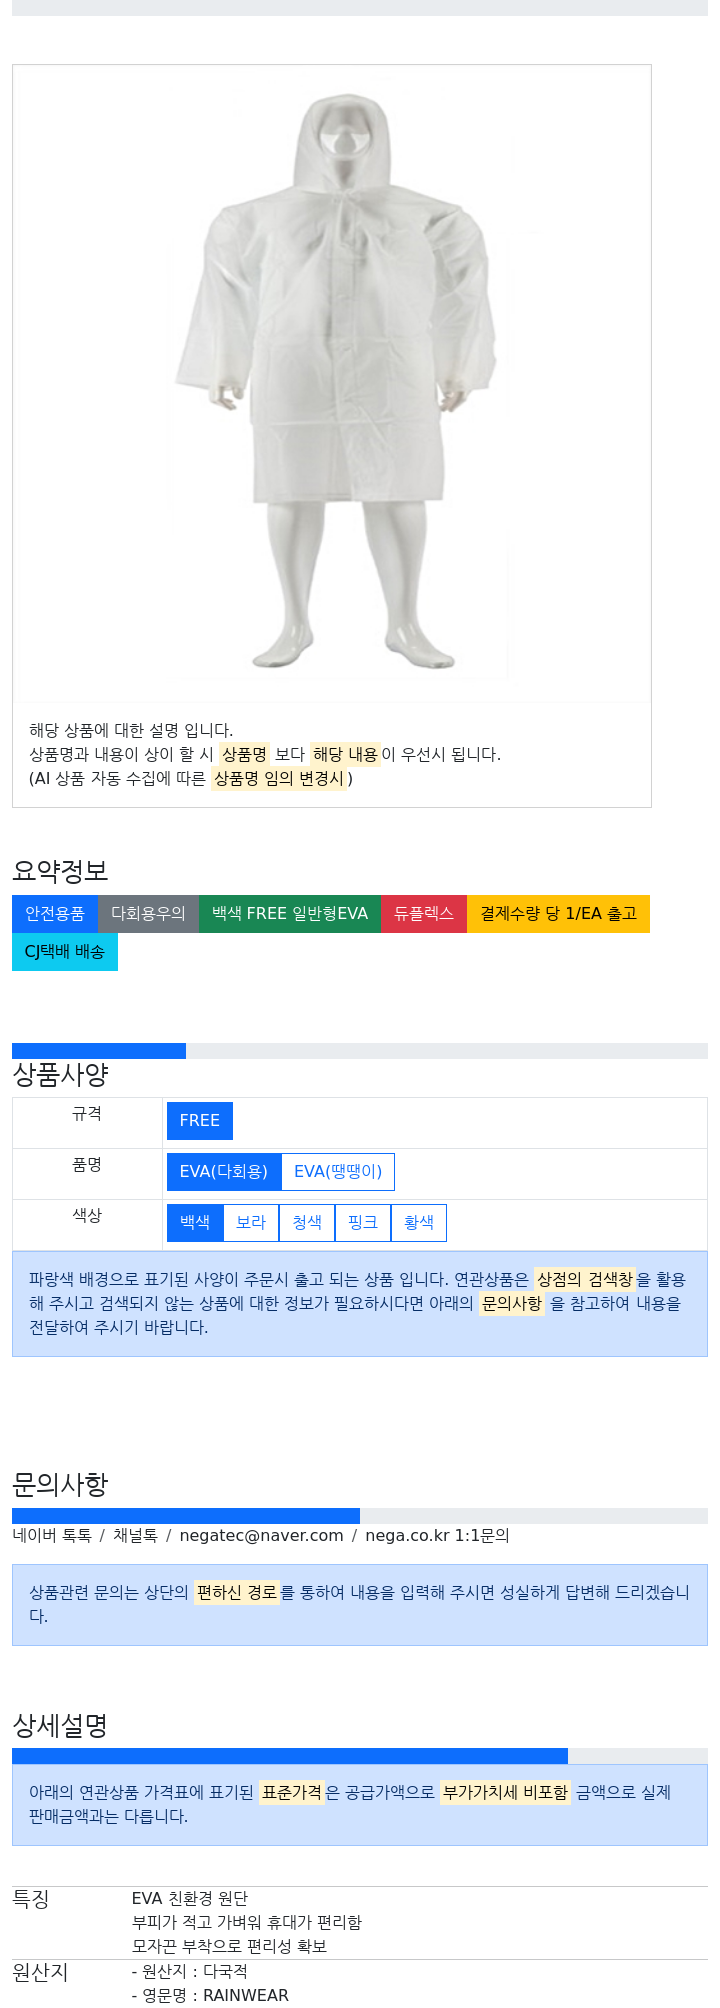Click the white raincoat product image
This screenshot has height=2008, width=720.
[x=332, y=383]
